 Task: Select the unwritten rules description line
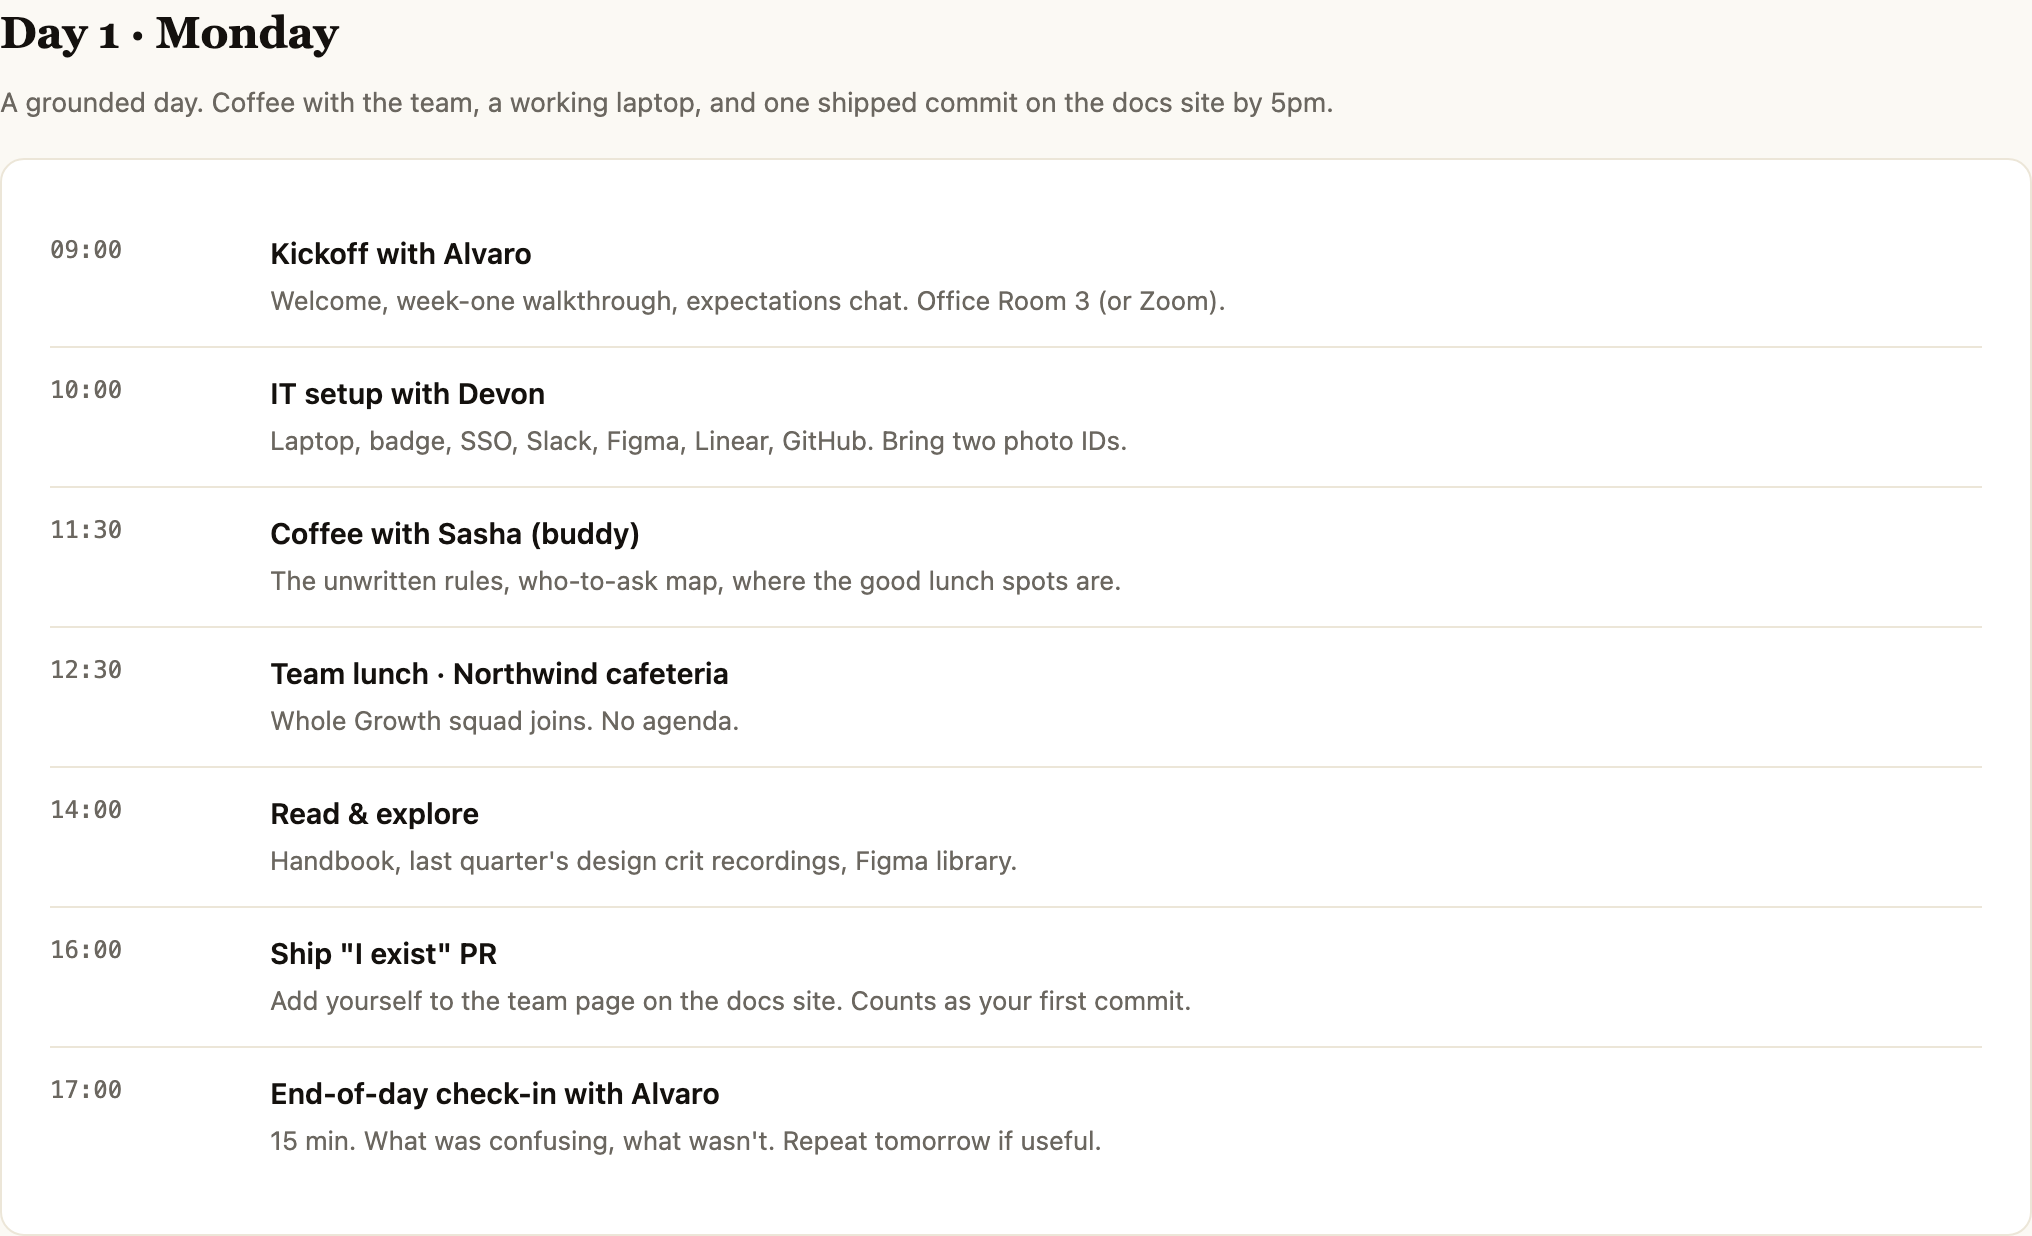pyautogui.click(x=695, y=581)
